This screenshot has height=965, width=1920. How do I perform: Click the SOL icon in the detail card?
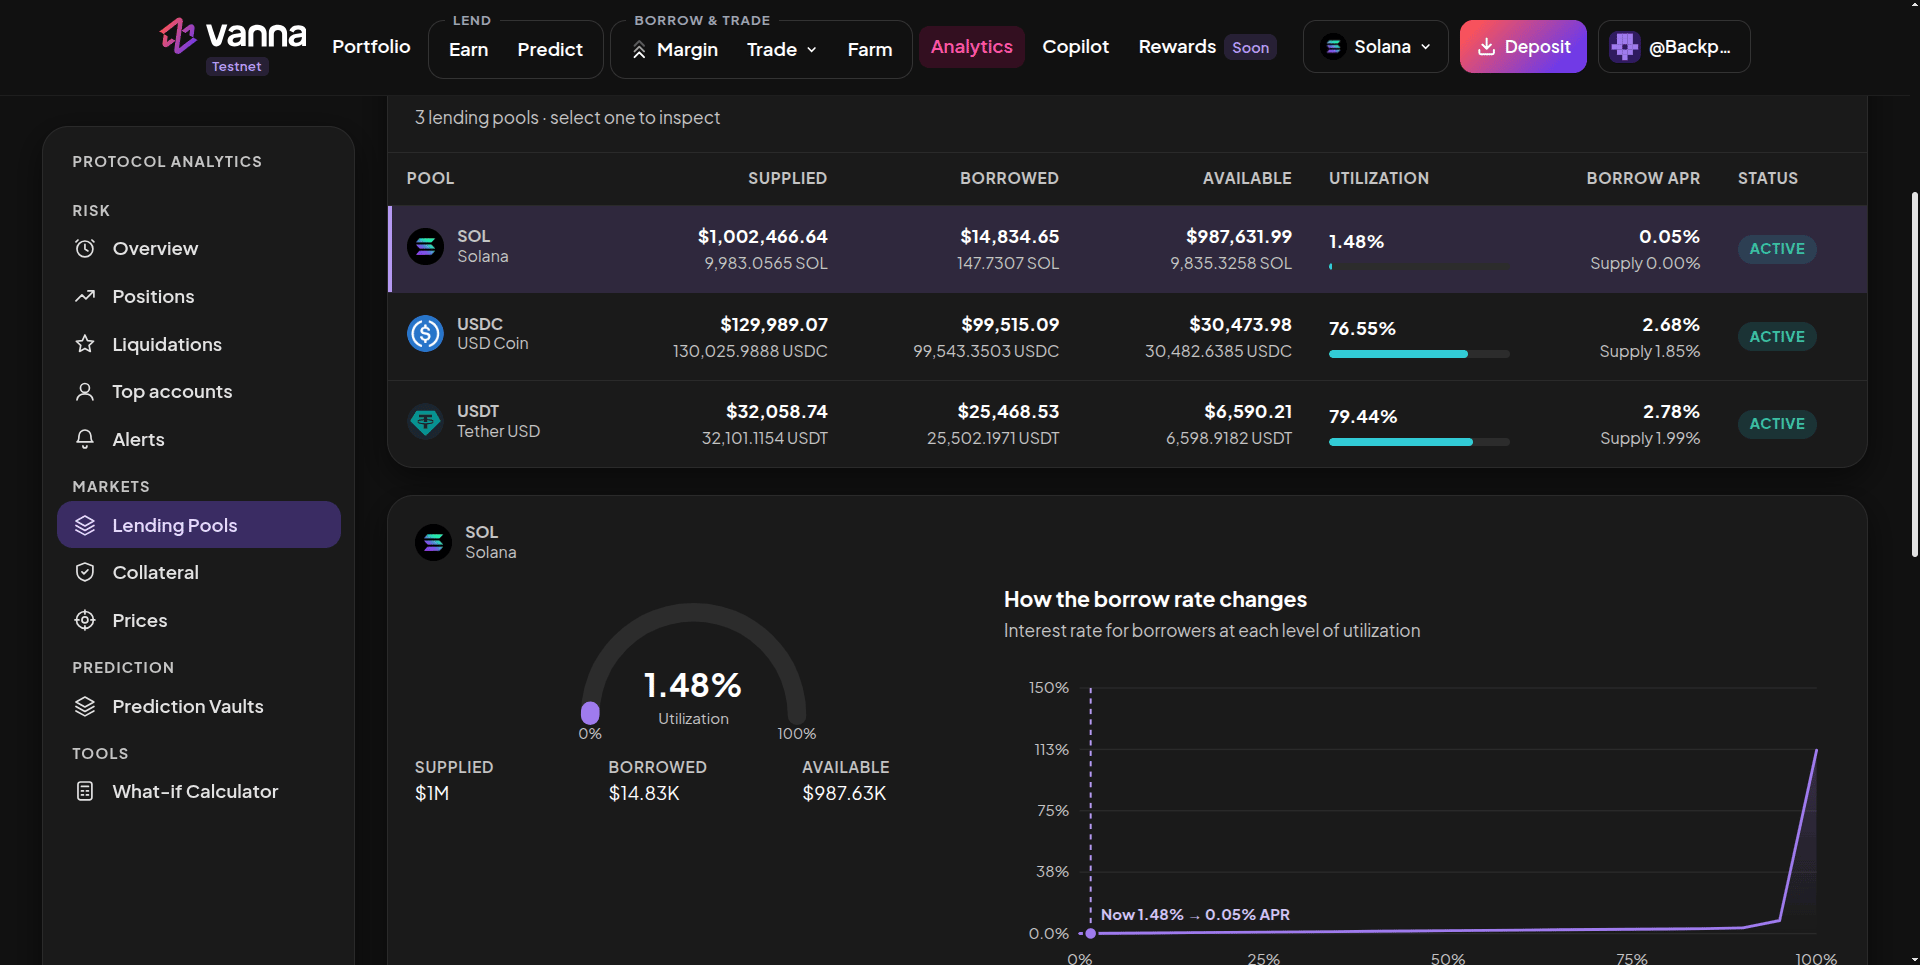(x=433, y=542)
